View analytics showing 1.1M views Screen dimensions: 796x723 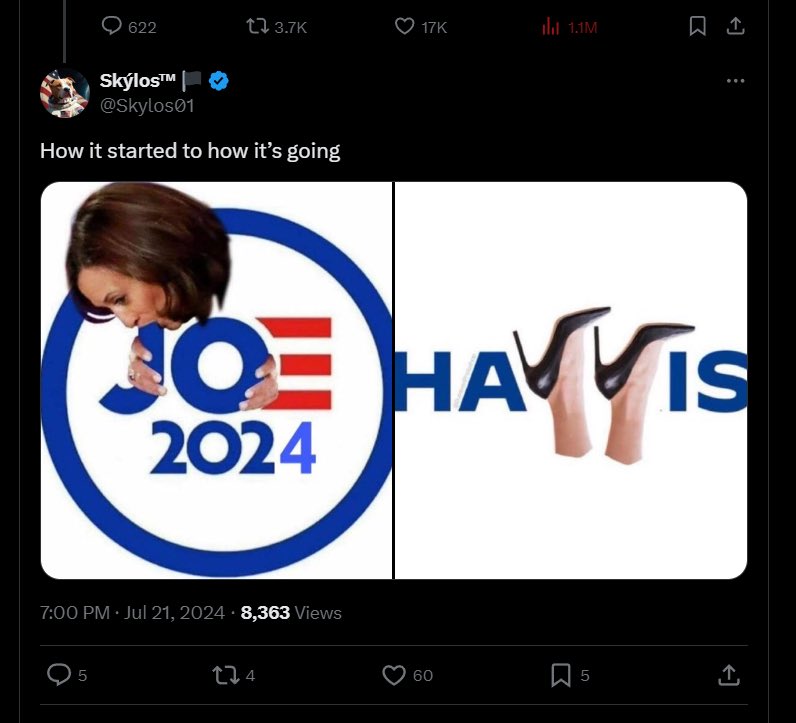[x=569, y=27]
